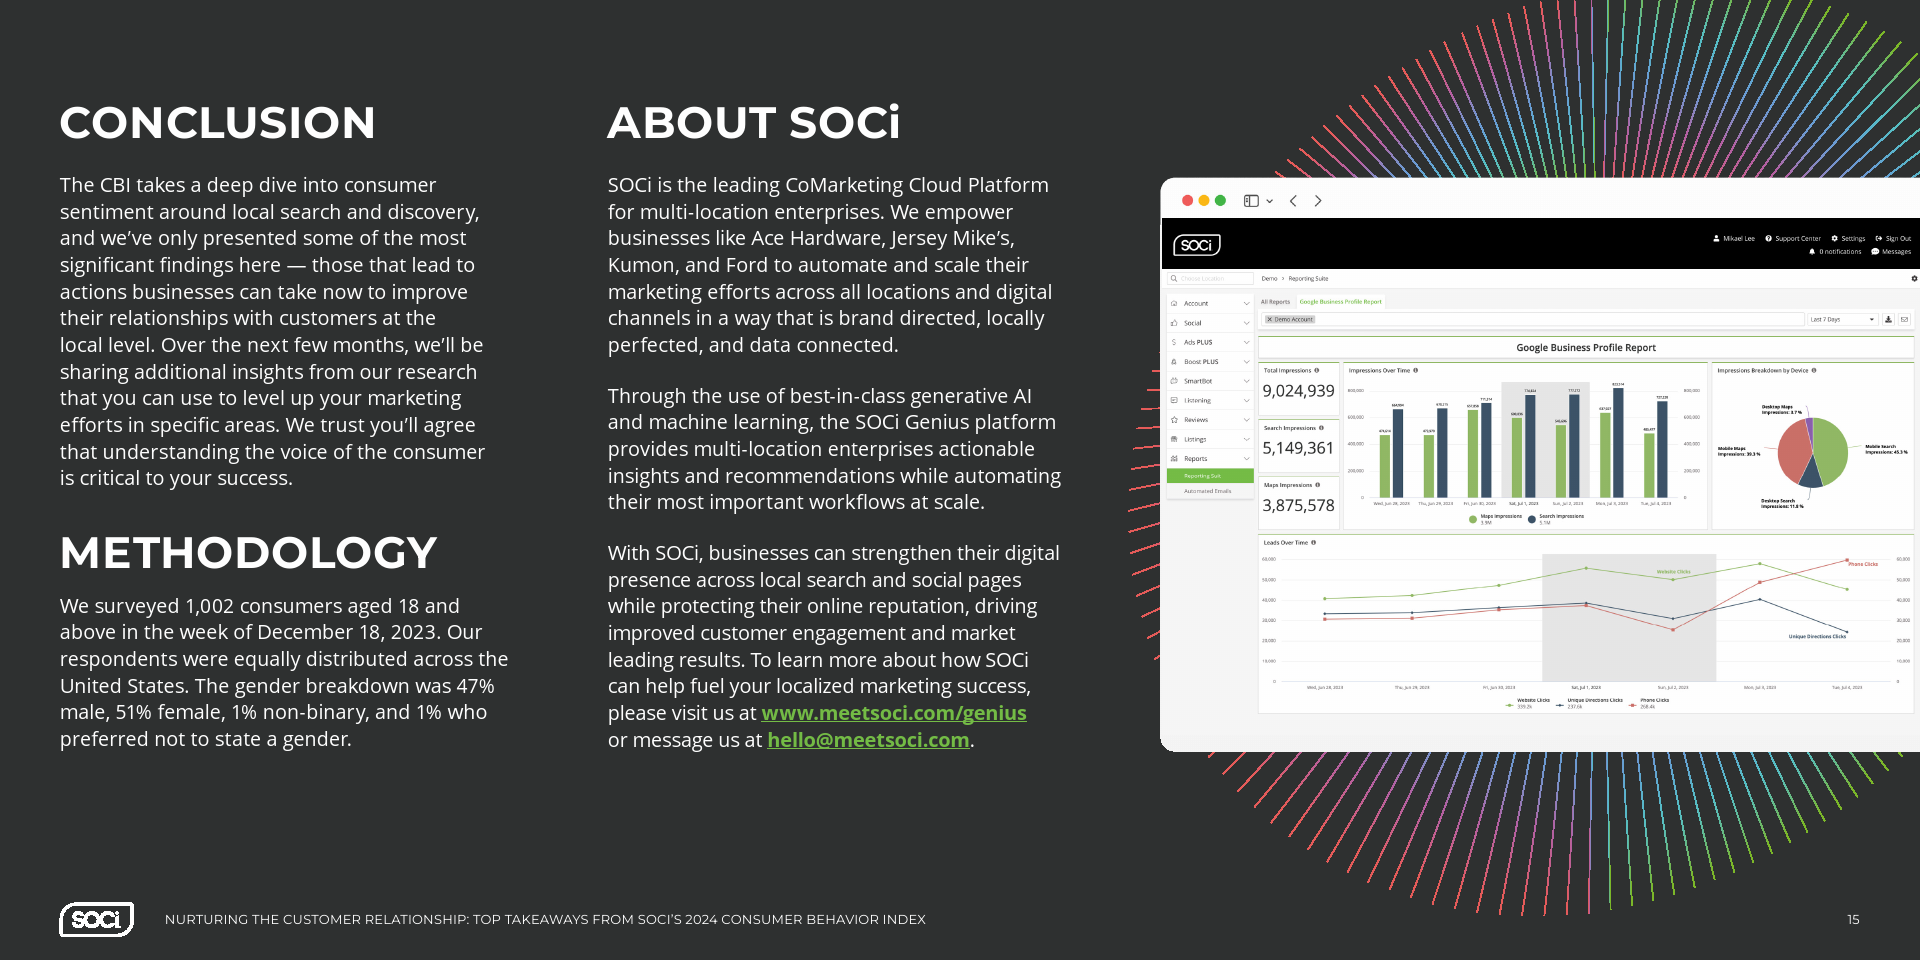
Task: Click the download report icon
Action: pos(1888,320)
